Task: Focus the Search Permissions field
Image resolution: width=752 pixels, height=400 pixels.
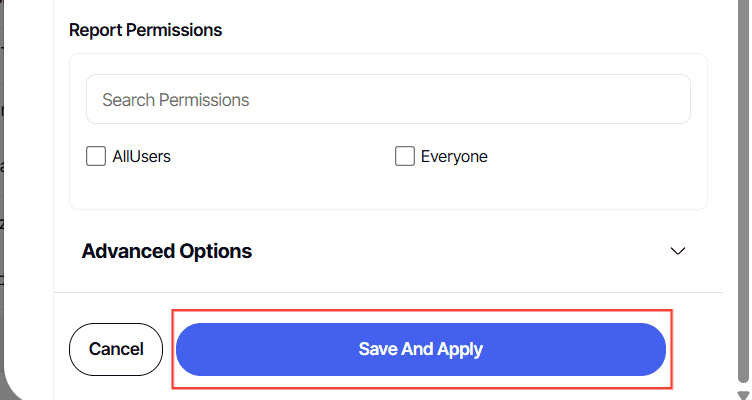Action: (x=388, y=100)
